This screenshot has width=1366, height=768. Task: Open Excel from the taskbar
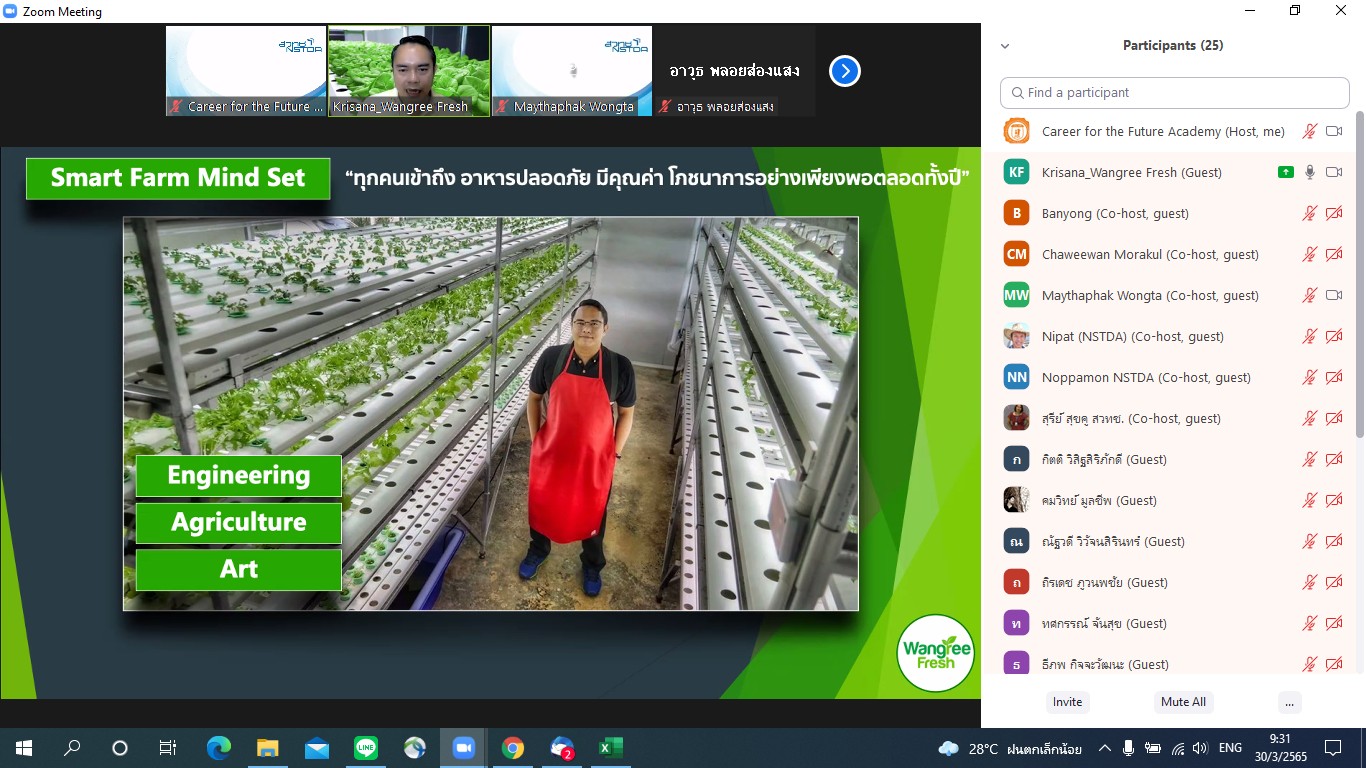click(x=610, y=748)
